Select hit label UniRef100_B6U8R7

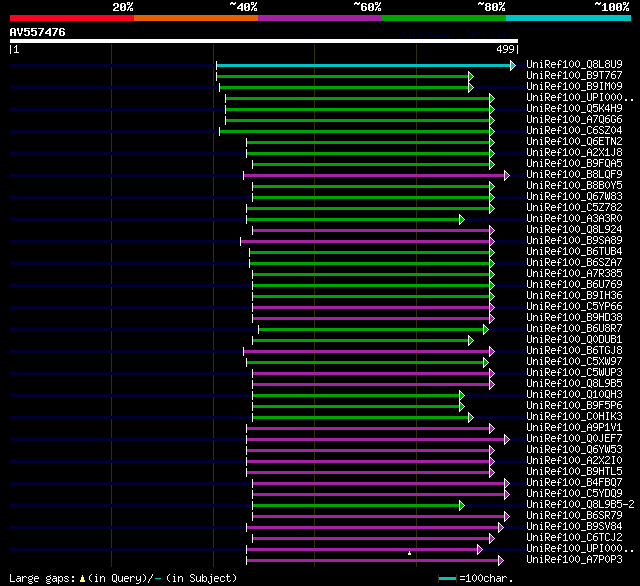click(574, 329)
